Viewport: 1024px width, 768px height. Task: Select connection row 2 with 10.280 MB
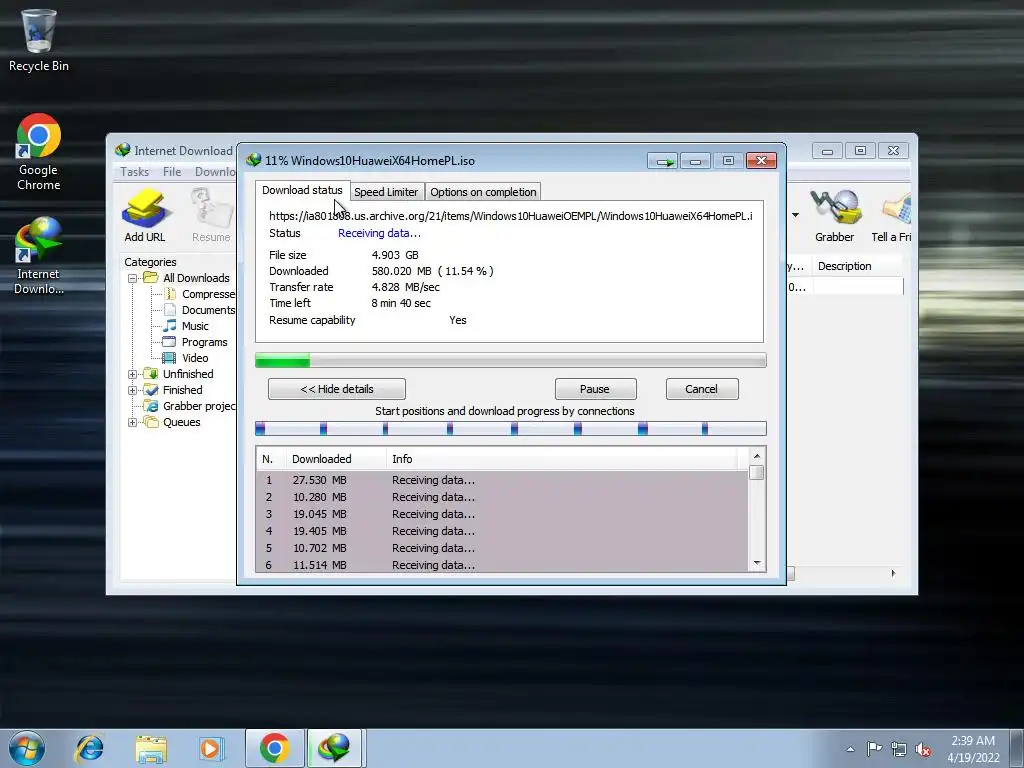(x=502, y=497)
